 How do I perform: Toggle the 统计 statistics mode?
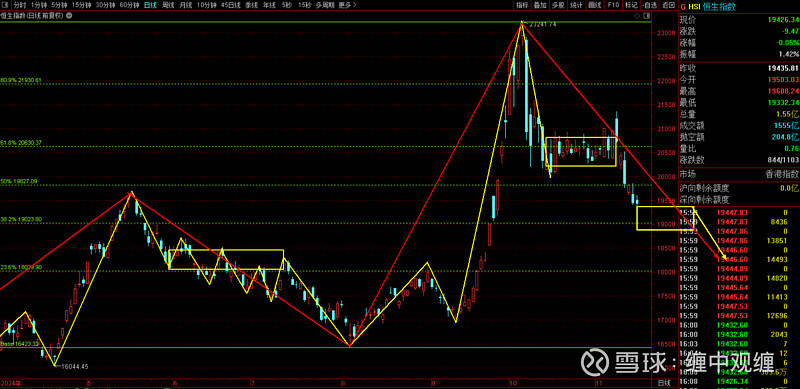point(576,5)
